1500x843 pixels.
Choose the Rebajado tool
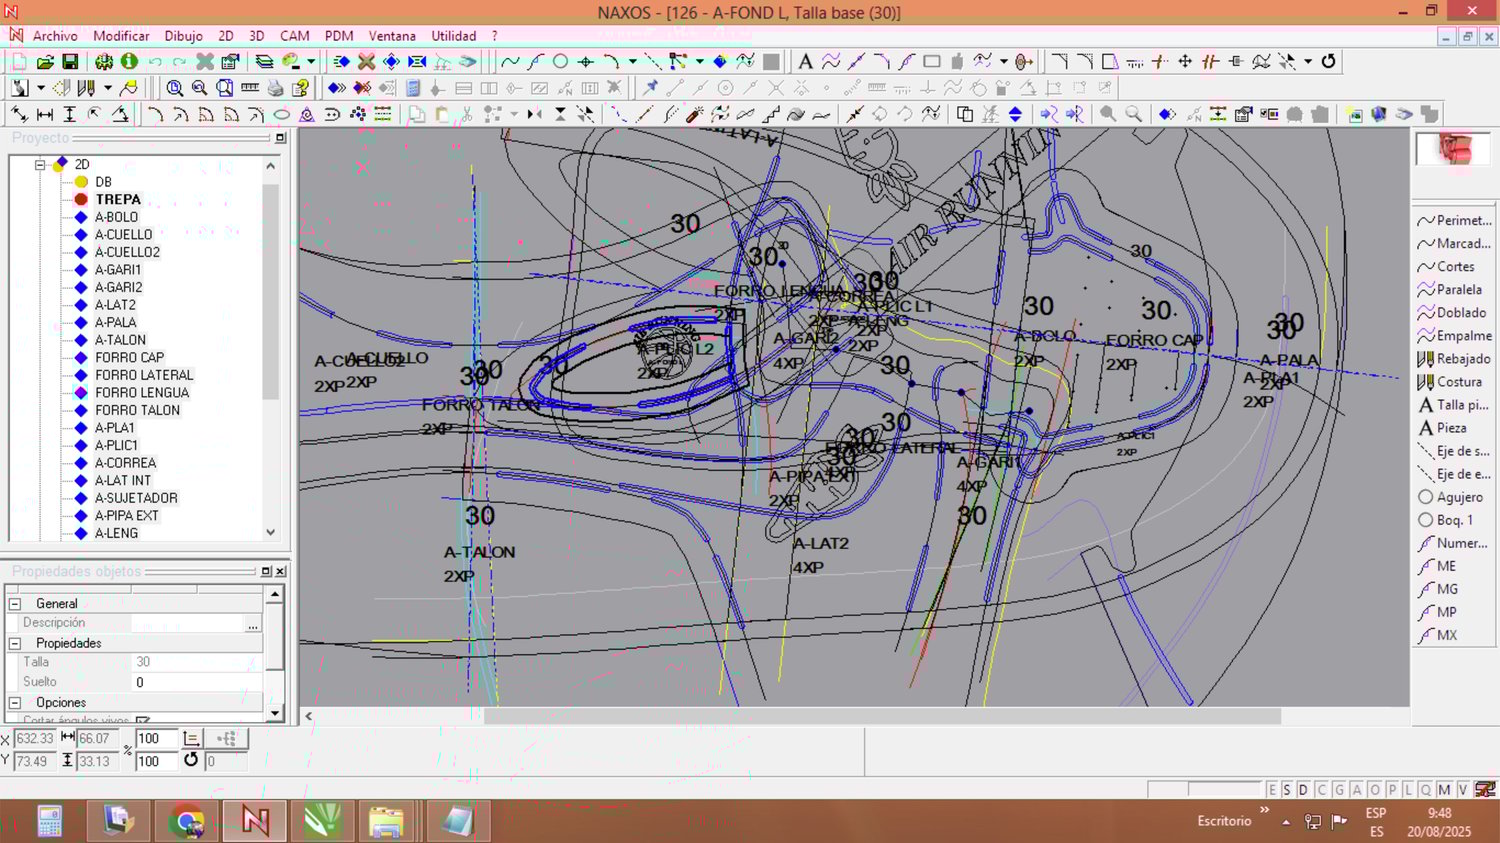(1463, 359)
